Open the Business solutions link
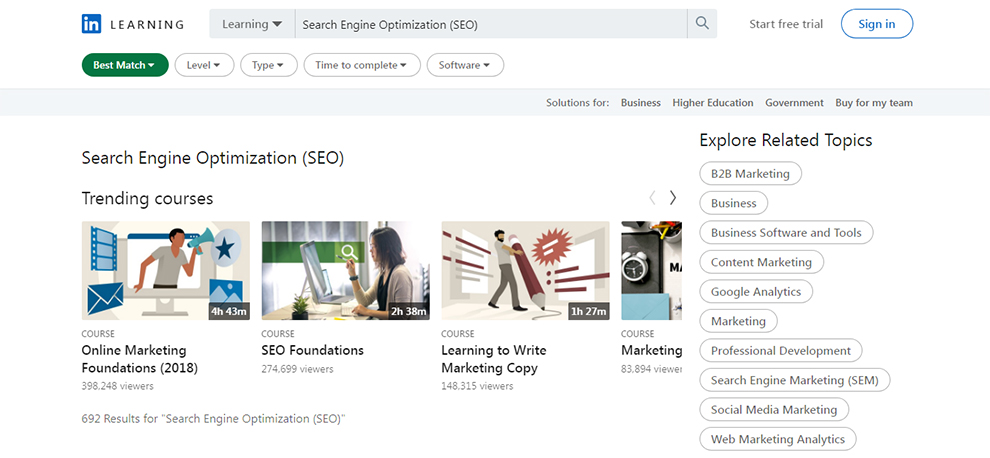This screenshot has height=458, width=990. point(641,103)
